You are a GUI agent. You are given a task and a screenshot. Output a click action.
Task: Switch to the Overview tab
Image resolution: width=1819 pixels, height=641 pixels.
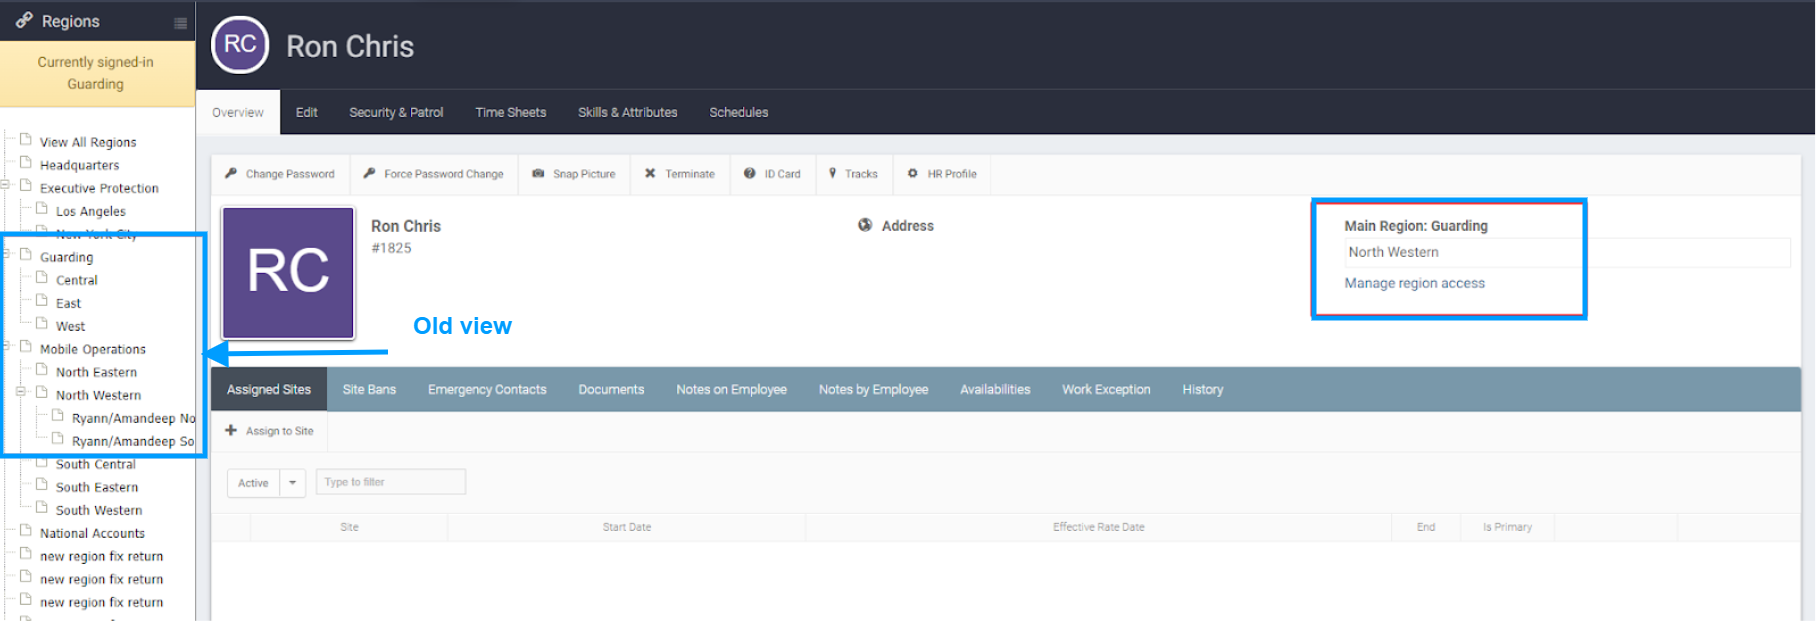click(x=238, y=112)
